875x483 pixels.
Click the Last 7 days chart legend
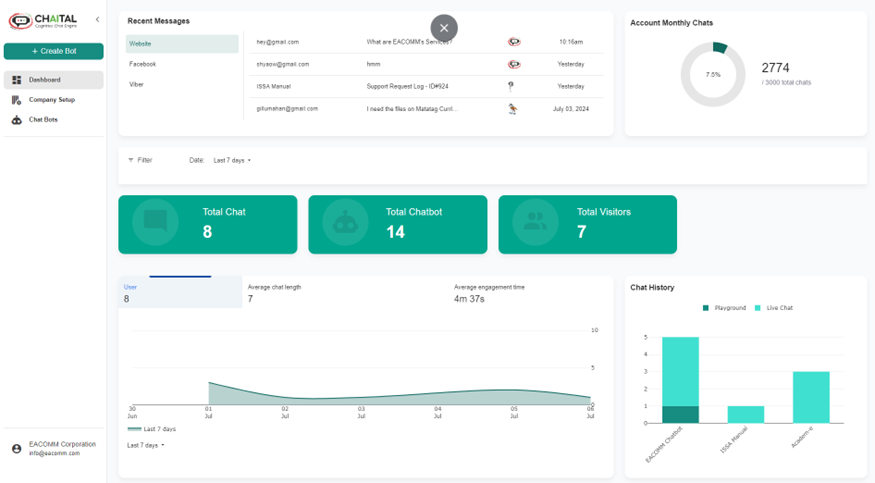[x=151, y=429]
